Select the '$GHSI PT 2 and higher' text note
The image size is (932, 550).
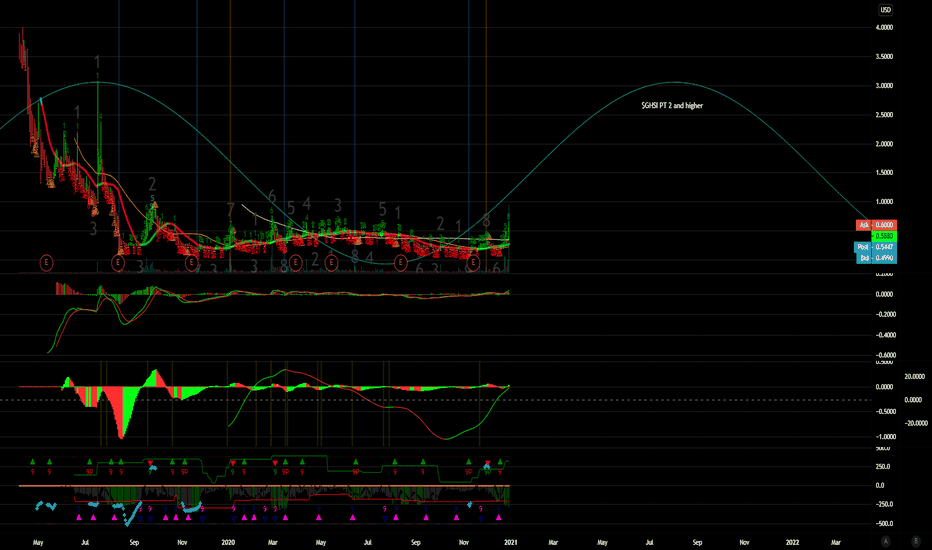672,106
